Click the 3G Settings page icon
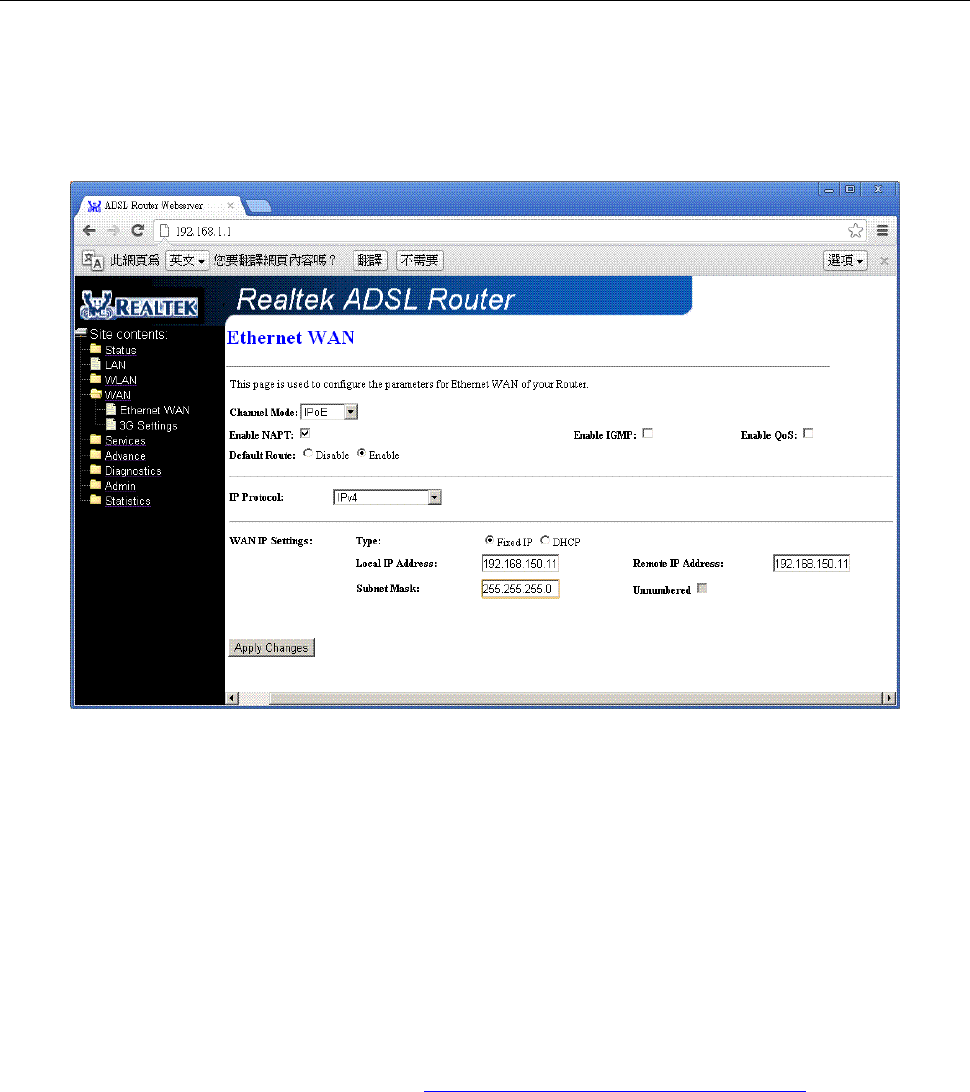The image size is (970, 1092). point(111,425)
